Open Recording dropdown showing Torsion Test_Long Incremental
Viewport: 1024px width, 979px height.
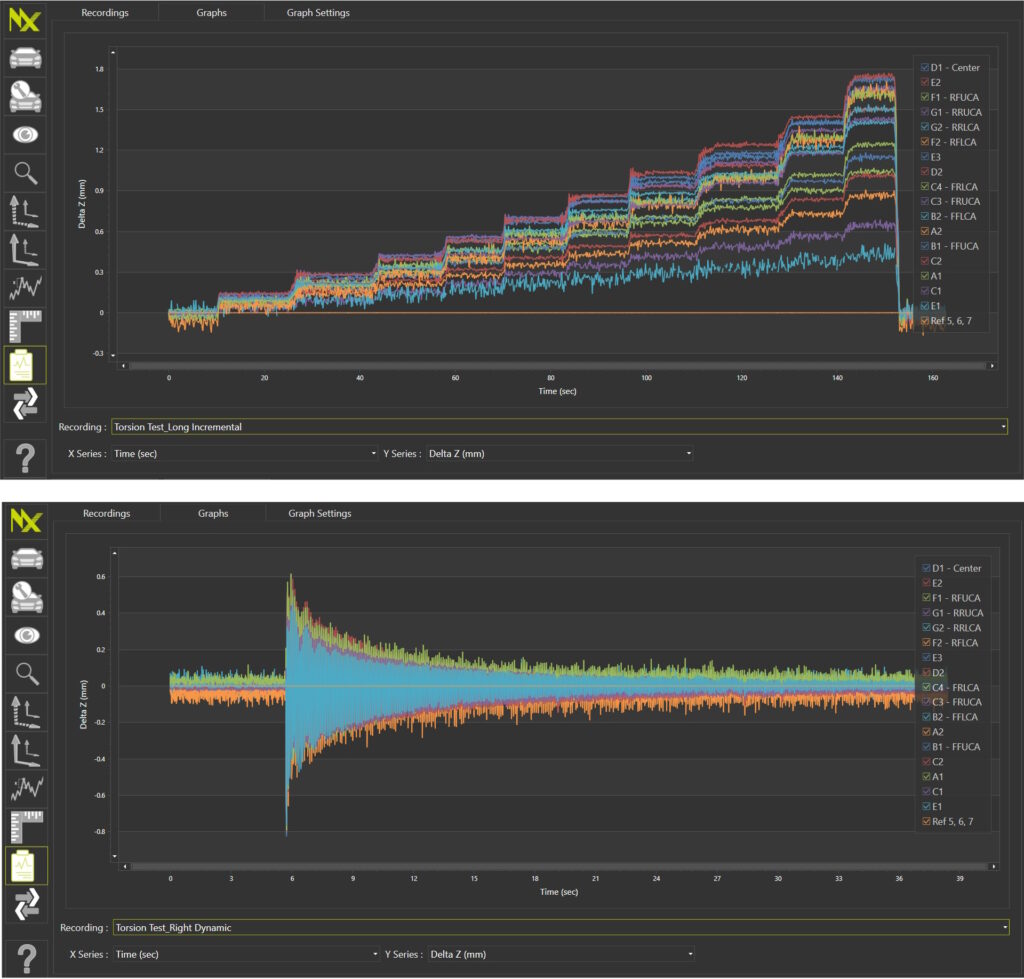click(559, 427)
